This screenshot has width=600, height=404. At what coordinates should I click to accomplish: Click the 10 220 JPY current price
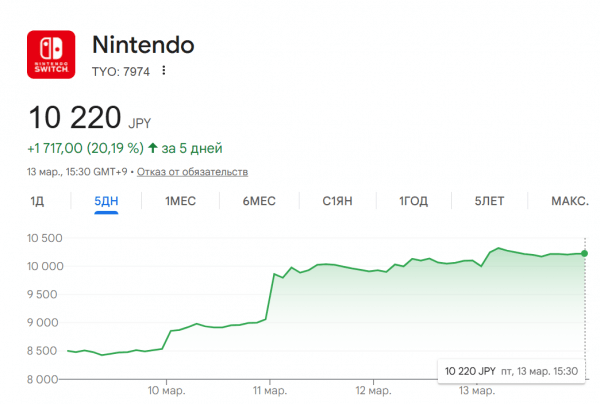coord(90,118)
